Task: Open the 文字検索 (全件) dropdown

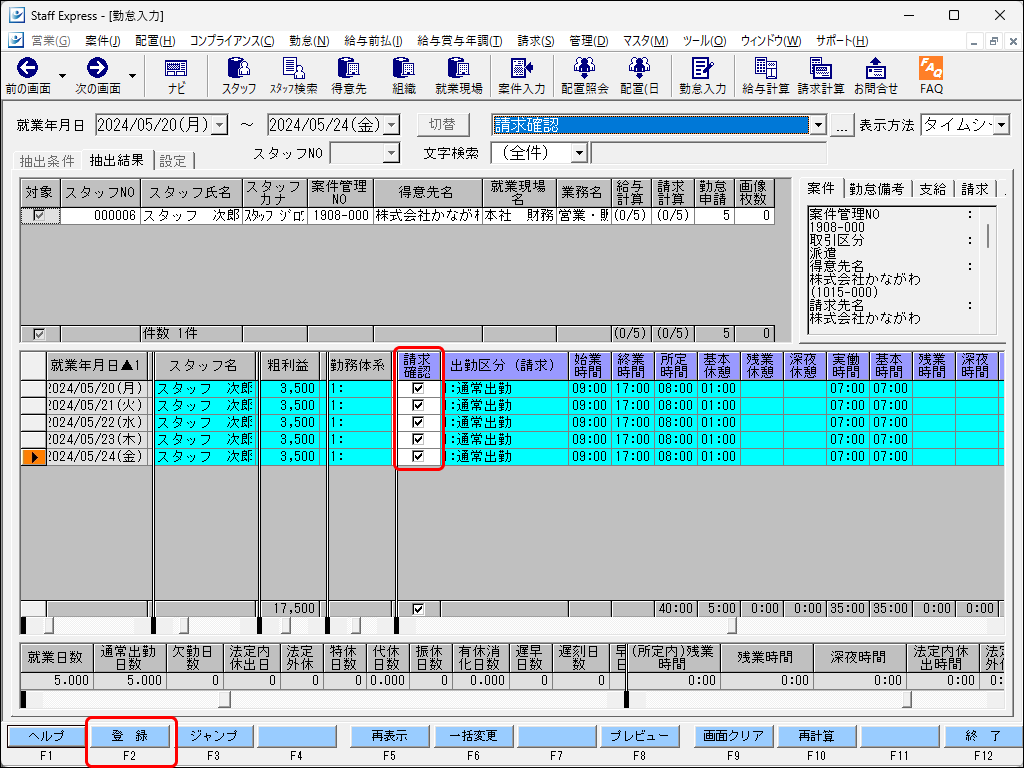Action: click(579, 153)
